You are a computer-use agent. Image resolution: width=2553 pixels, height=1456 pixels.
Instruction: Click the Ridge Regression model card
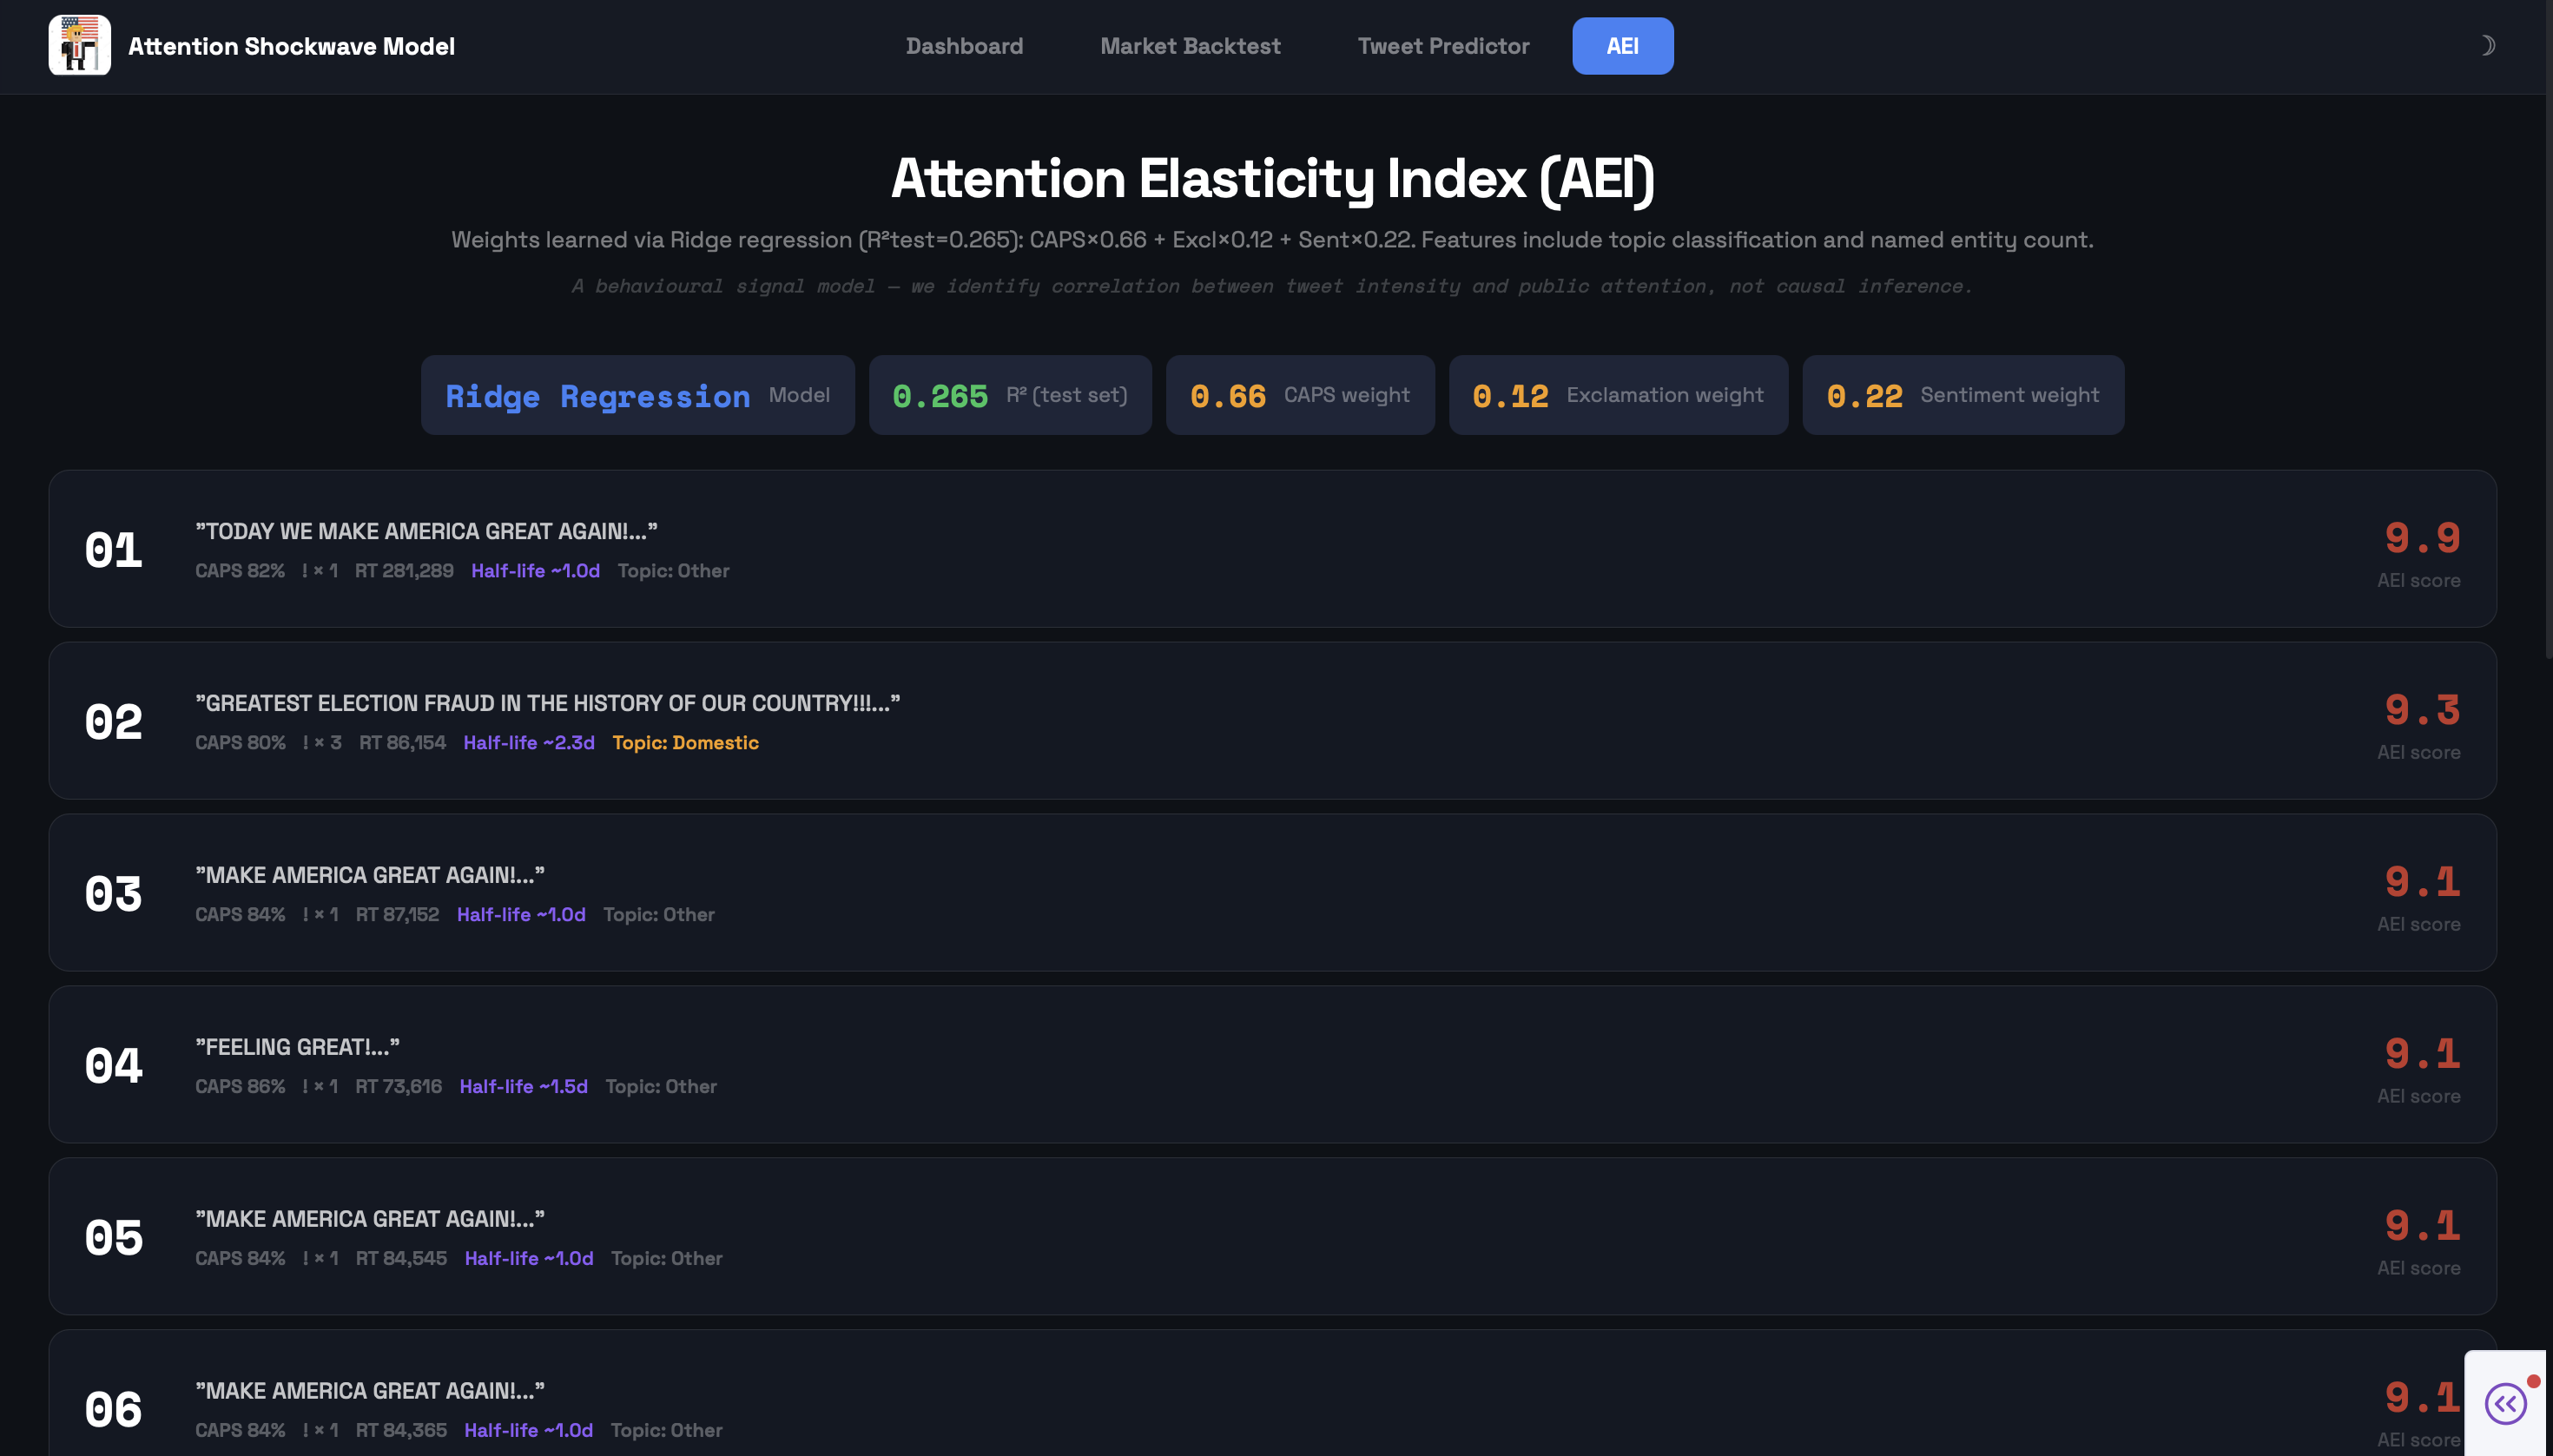[x=637, y=395]
